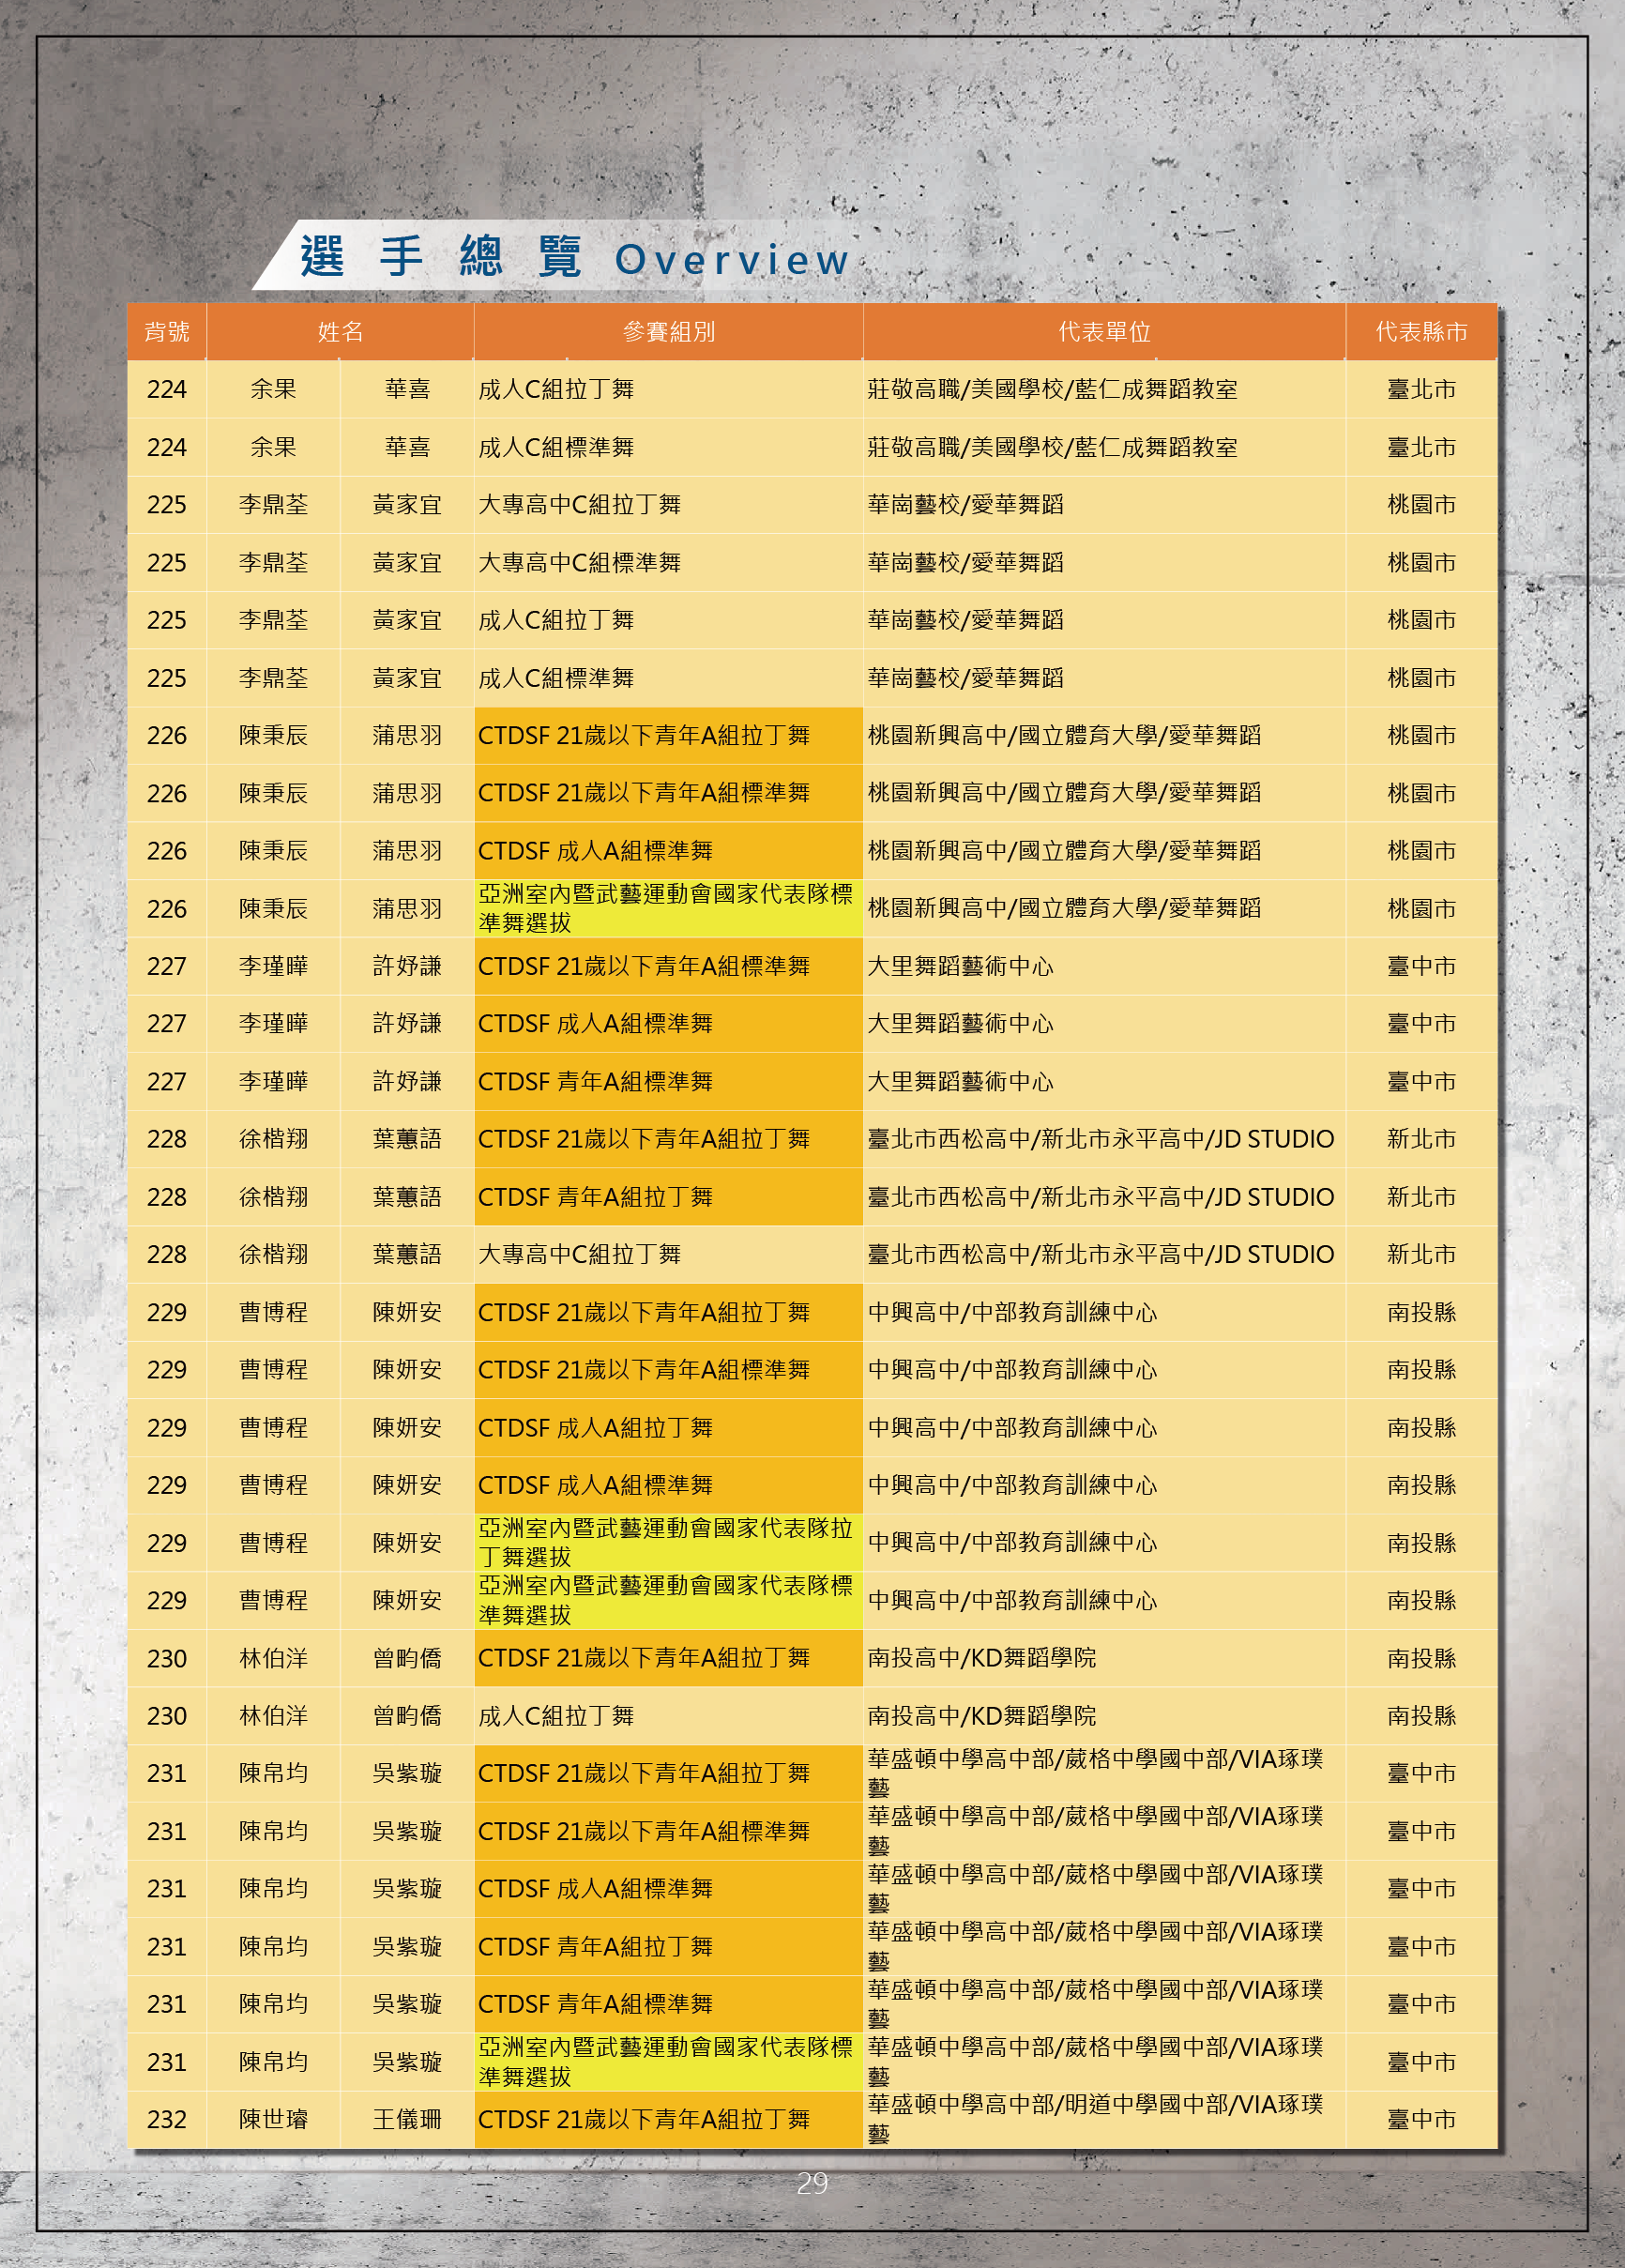The height and width of the screenshot is (2268, 1625).
Task: Click page number 29 at the bottom
Action: click(812, 2183)
